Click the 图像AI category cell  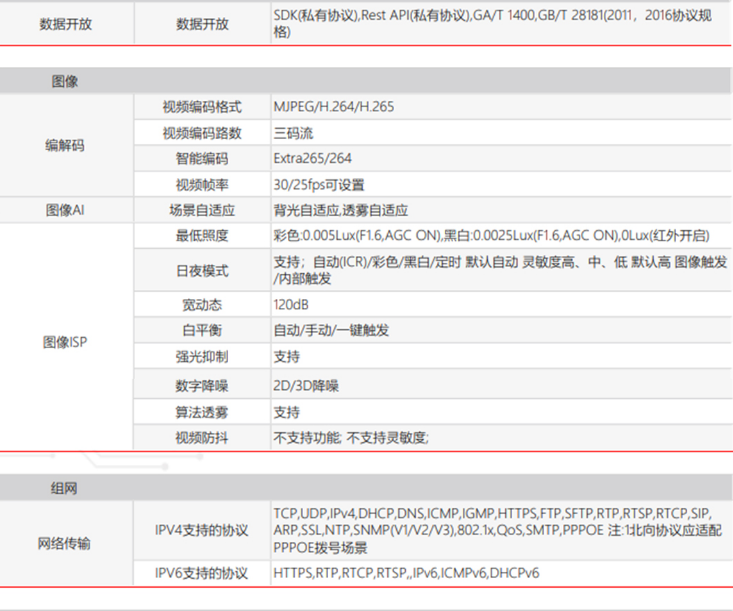pyautogui.click(x=65, y=210)
